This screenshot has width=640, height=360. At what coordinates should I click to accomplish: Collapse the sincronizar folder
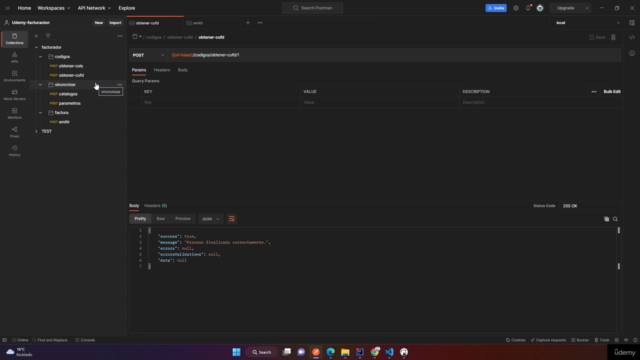click(40, 84)
